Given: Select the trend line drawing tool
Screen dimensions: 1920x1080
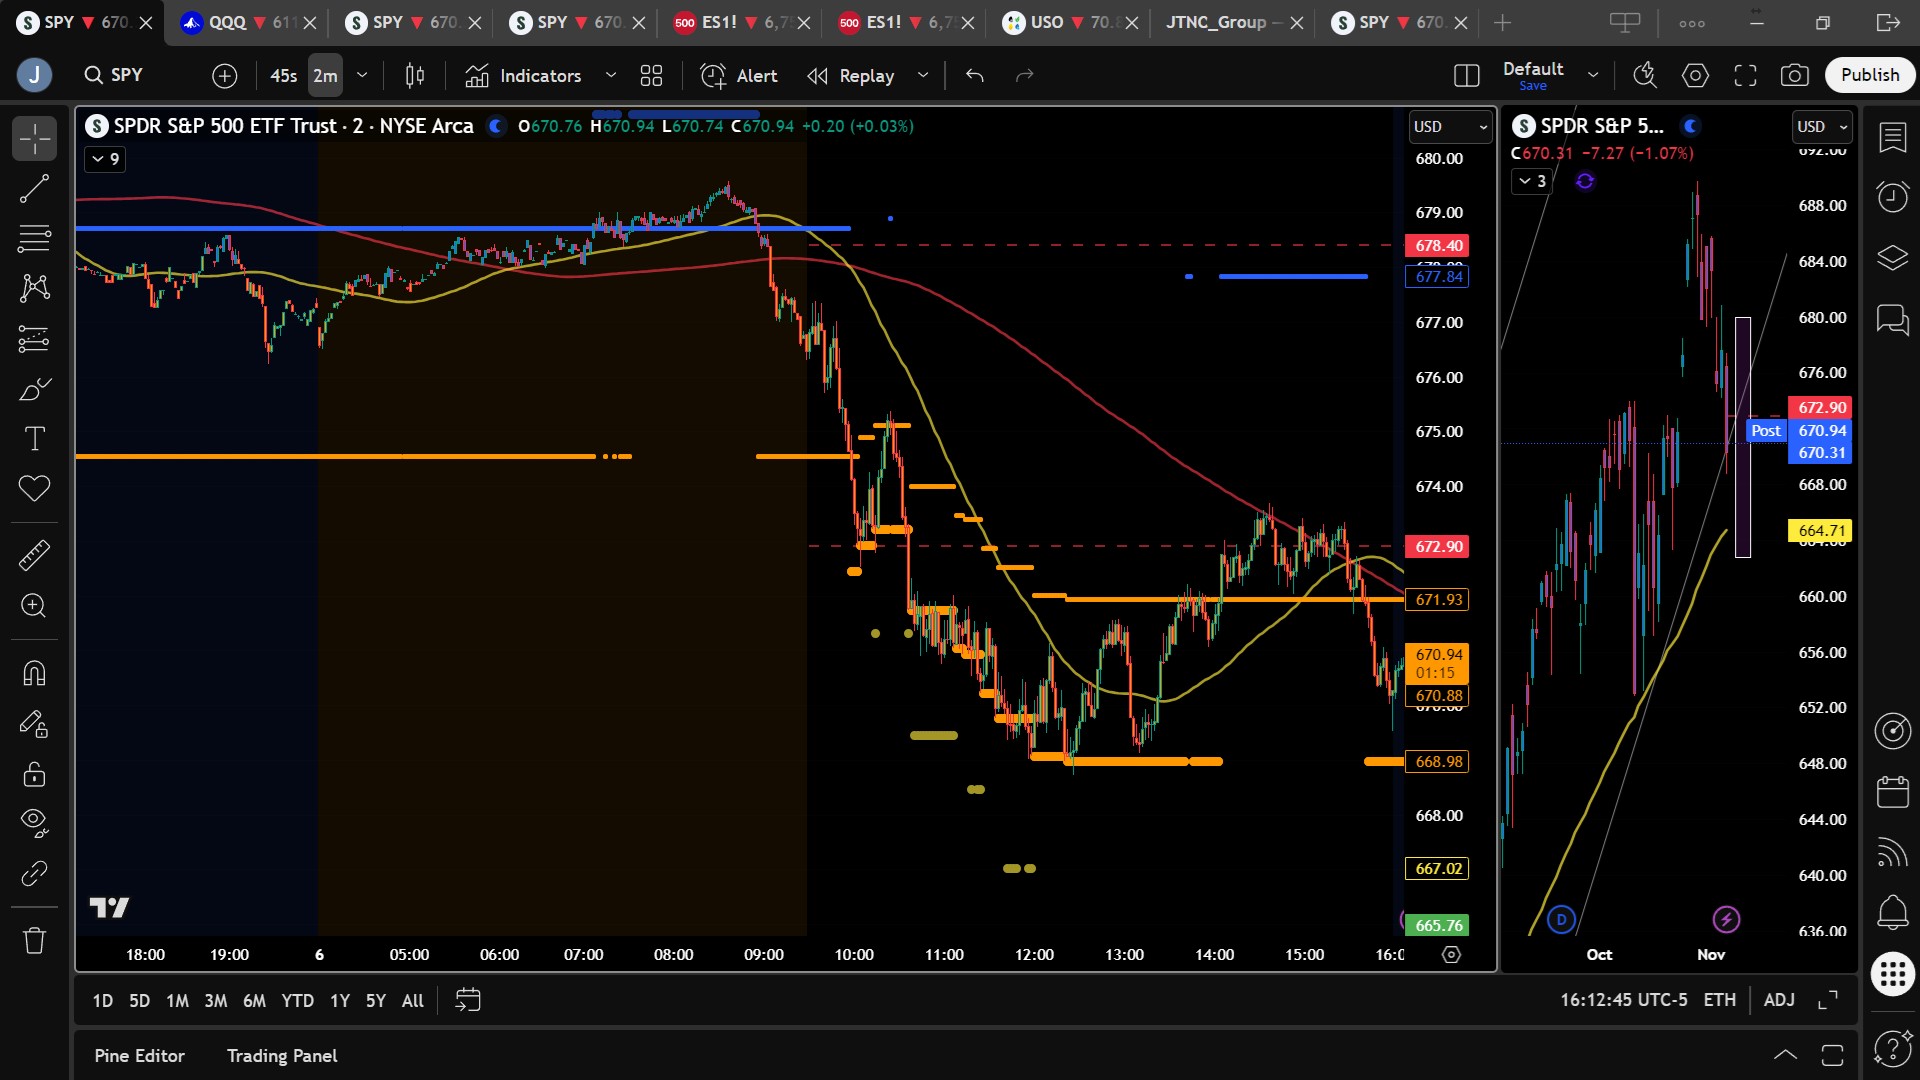Looking at the screenshot, I should click(x=34, y=188).
